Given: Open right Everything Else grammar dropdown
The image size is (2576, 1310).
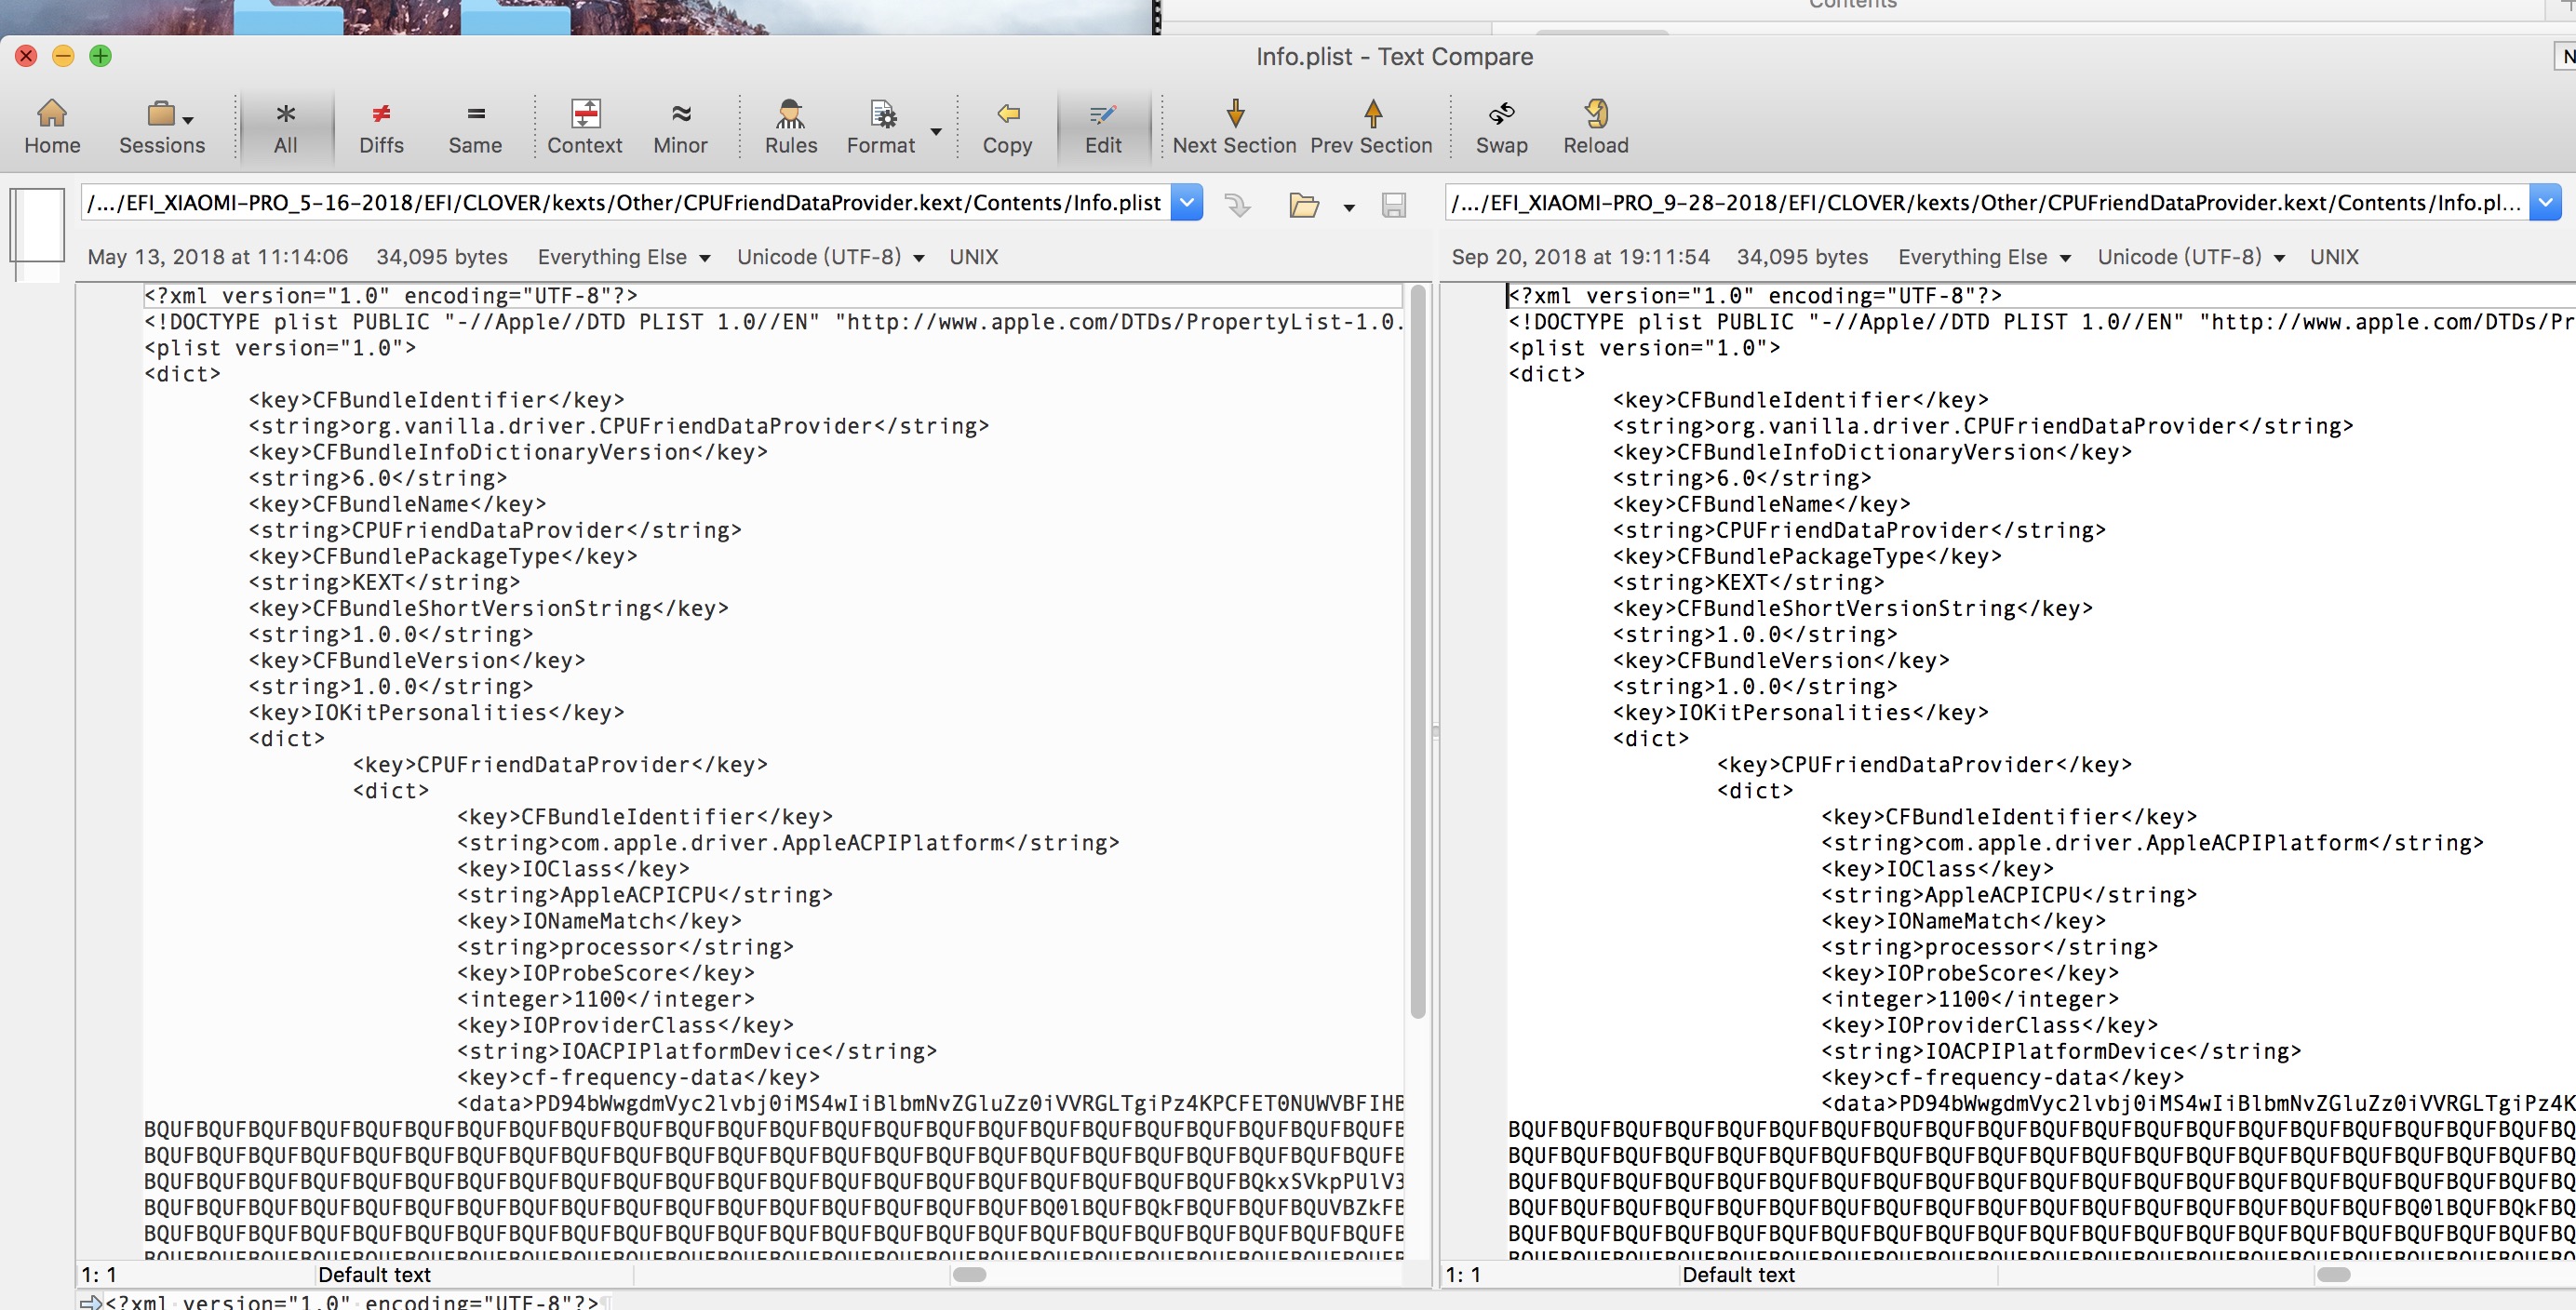Looking at the screenshot, I should point(1985,257).
